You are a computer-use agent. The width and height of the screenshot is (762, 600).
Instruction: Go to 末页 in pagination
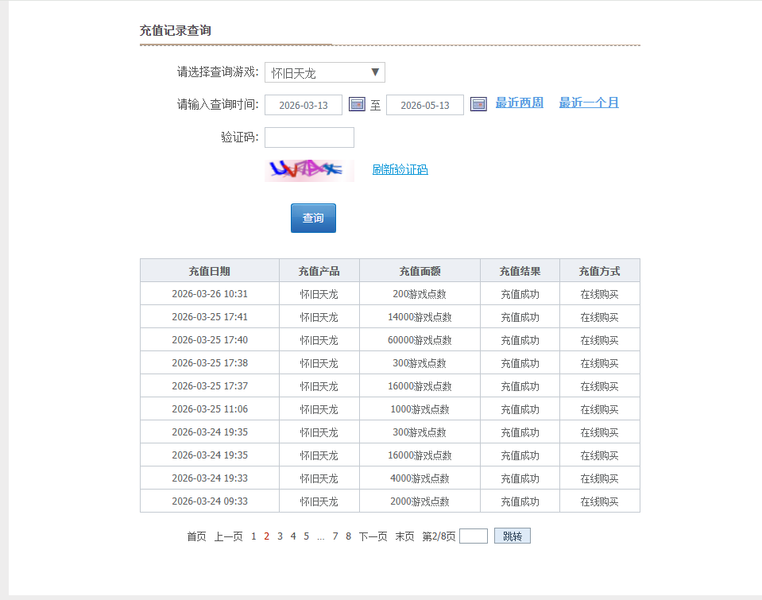point(404,536)
